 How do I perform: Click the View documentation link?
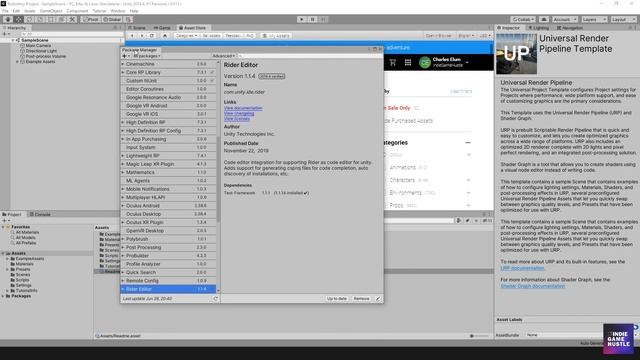click(243, 108)
